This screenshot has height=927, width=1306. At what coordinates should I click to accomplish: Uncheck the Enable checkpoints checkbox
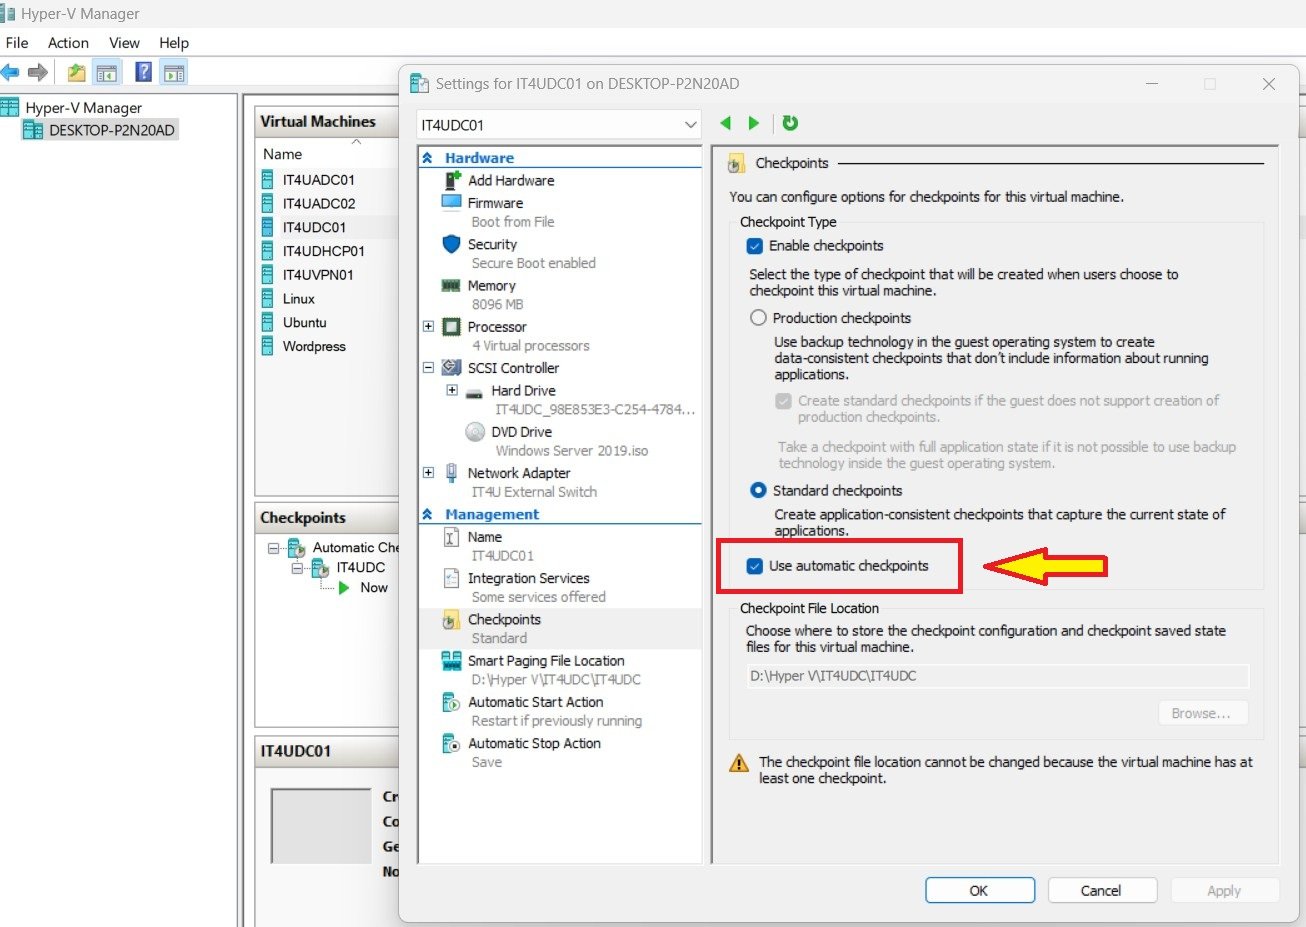pyautogui.click(x=755, y=246)
